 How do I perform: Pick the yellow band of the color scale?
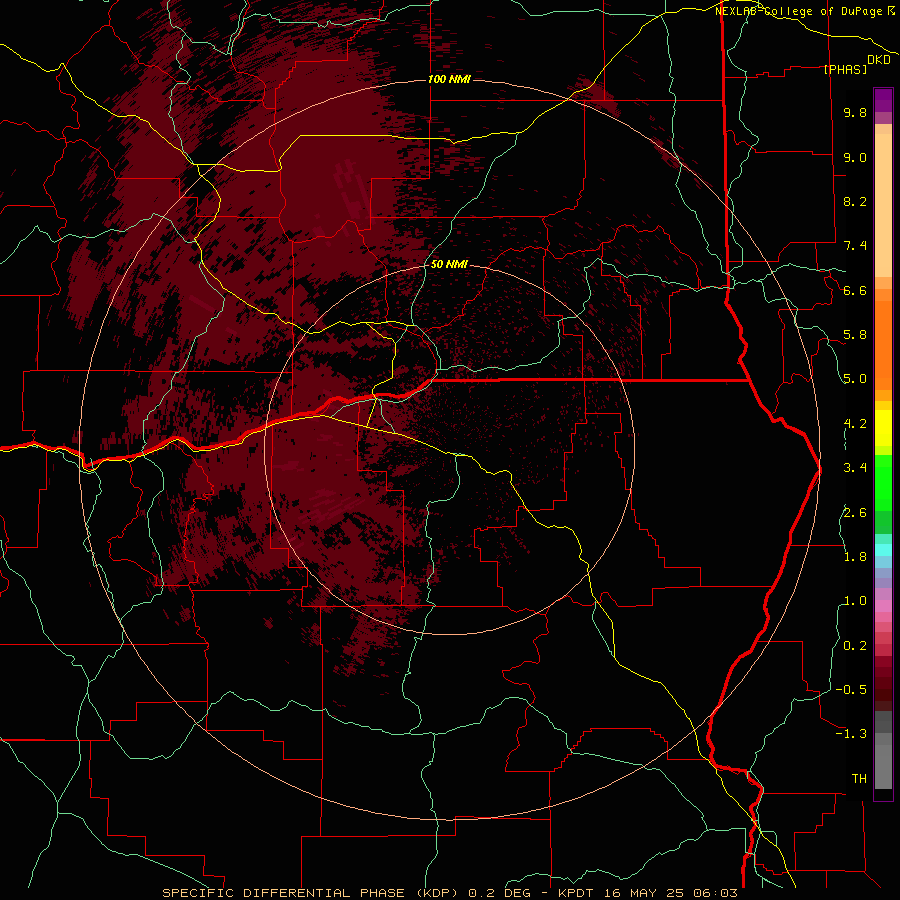883,428
